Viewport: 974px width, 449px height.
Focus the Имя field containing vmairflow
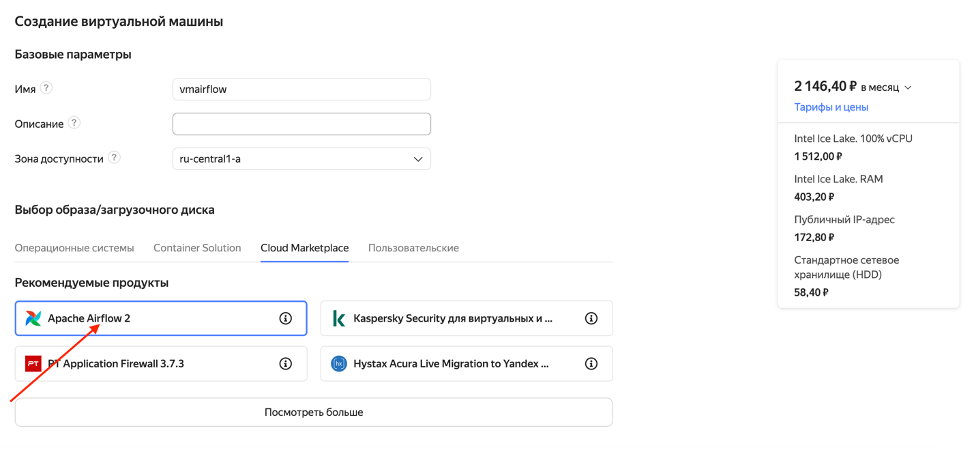coord(301,89)
